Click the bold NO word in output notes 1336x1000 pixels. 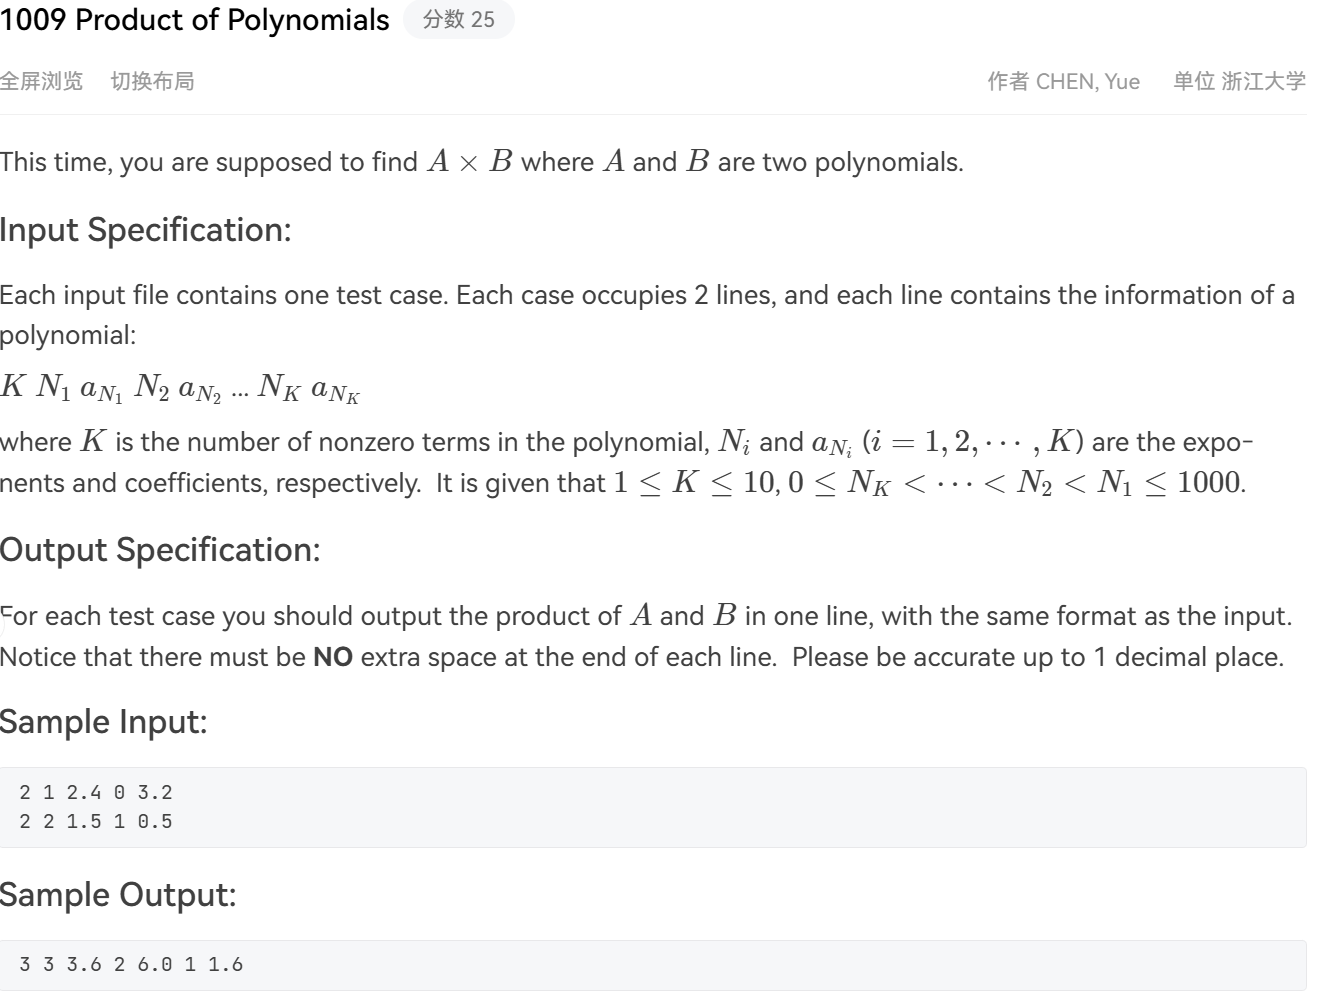coord(333,658)
